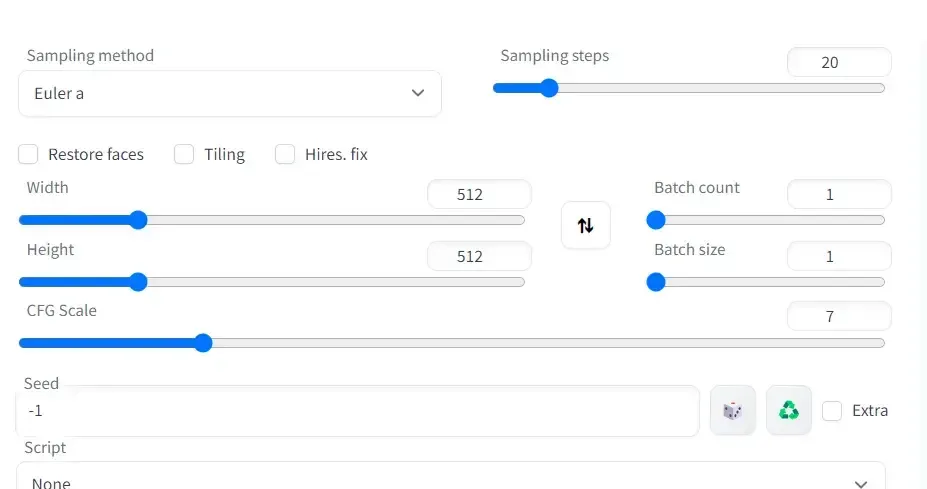The height and width of the screenshot is (489, 927).
Task: Focus the Seed input field
Action: pos(357,411)
